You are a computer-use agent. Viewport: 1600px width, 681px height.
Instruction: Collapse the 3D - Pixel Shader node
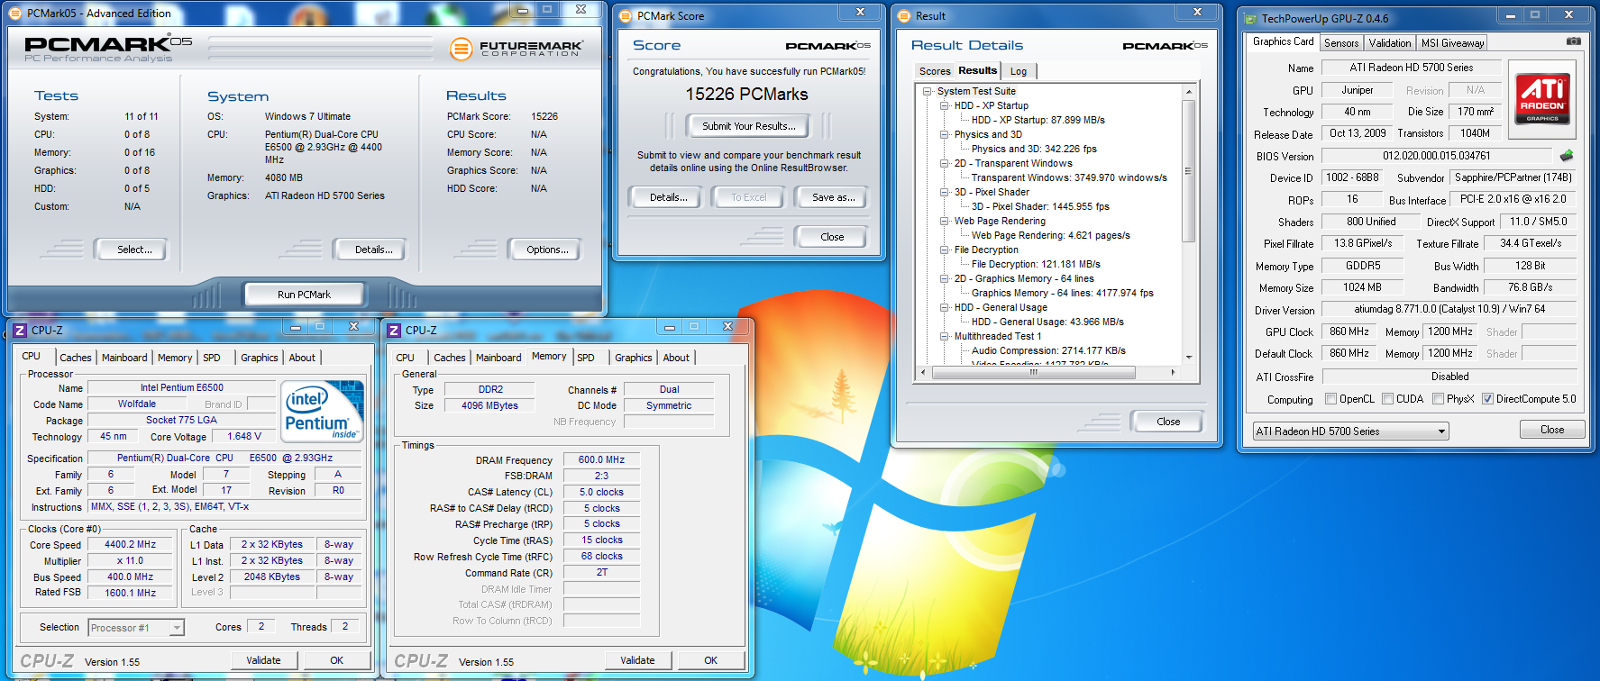(944, 192)
